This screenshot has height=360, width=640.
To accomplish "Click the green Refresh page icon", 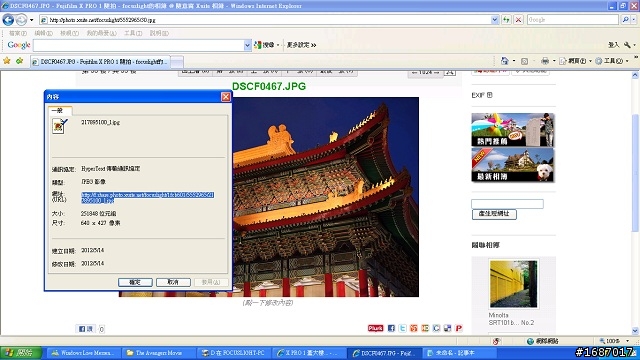I will click(506, 20).
